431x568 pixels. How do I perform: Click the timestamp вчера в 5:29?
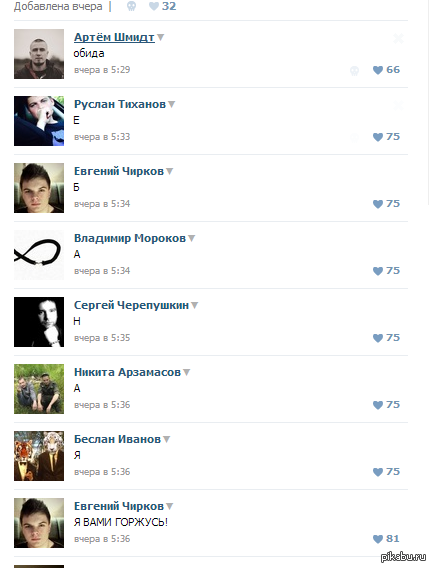pos(102,70)
